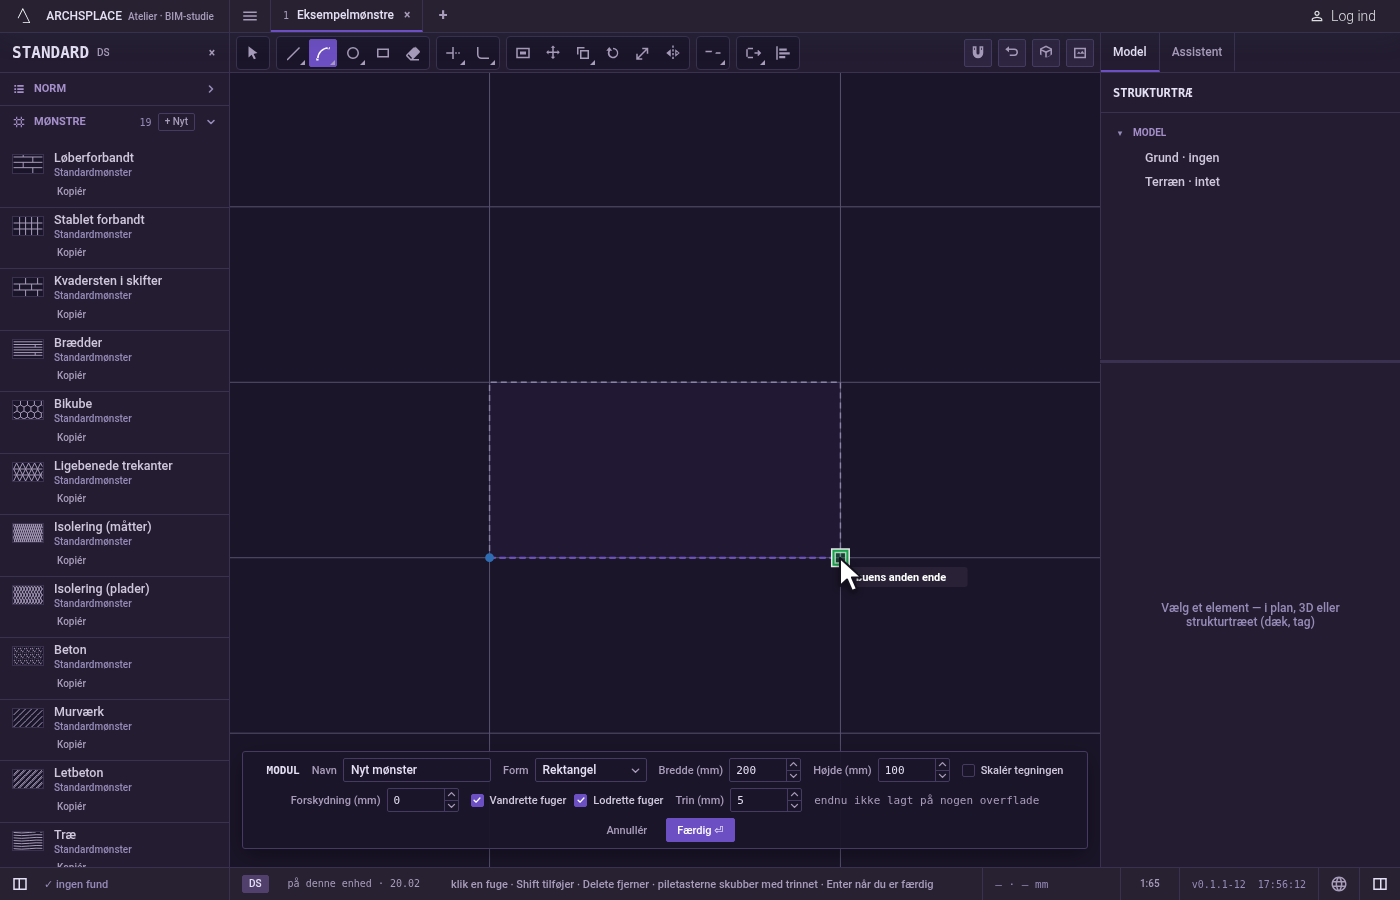This screenshot has width=1400, height=900.
Task: Click Log ind
Action: pyautogui.click(x=1343, y=16)
